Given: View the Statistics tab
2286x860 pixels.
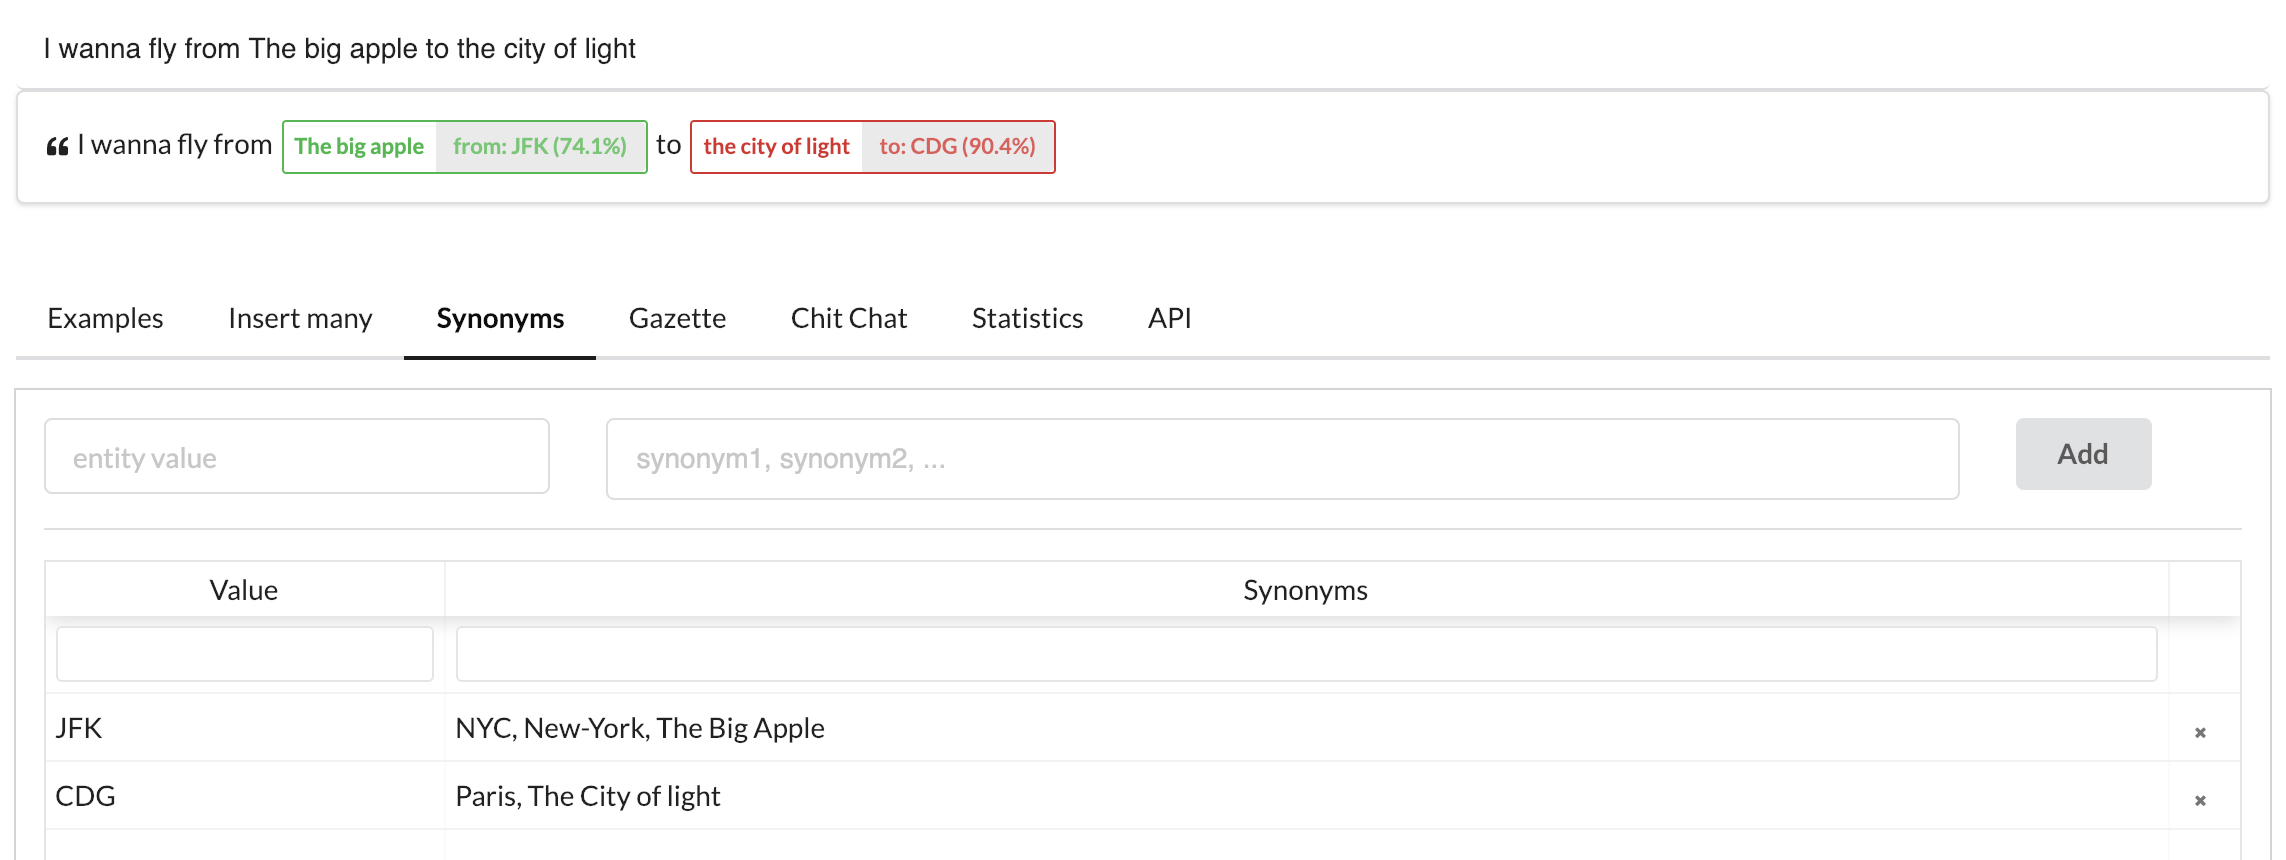Looking at the screenshot, I should [1027, 318].
